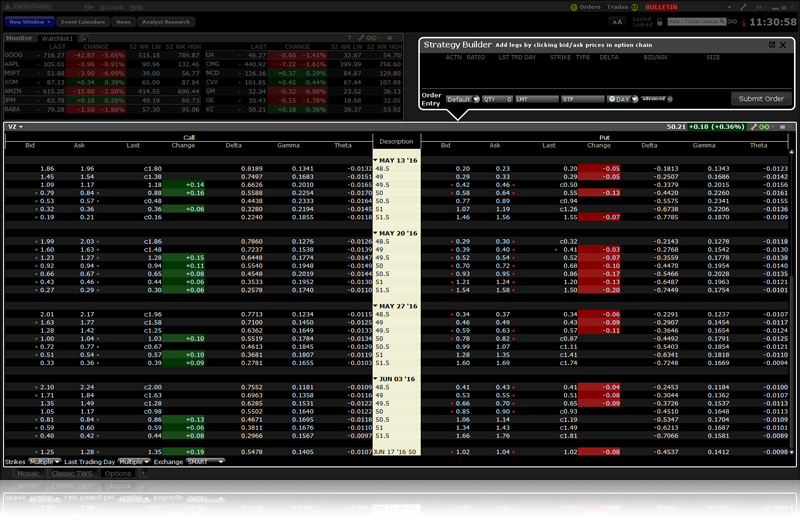Click the font size AA icon
This screenshot has width=800, height=520.
point(617,22)
